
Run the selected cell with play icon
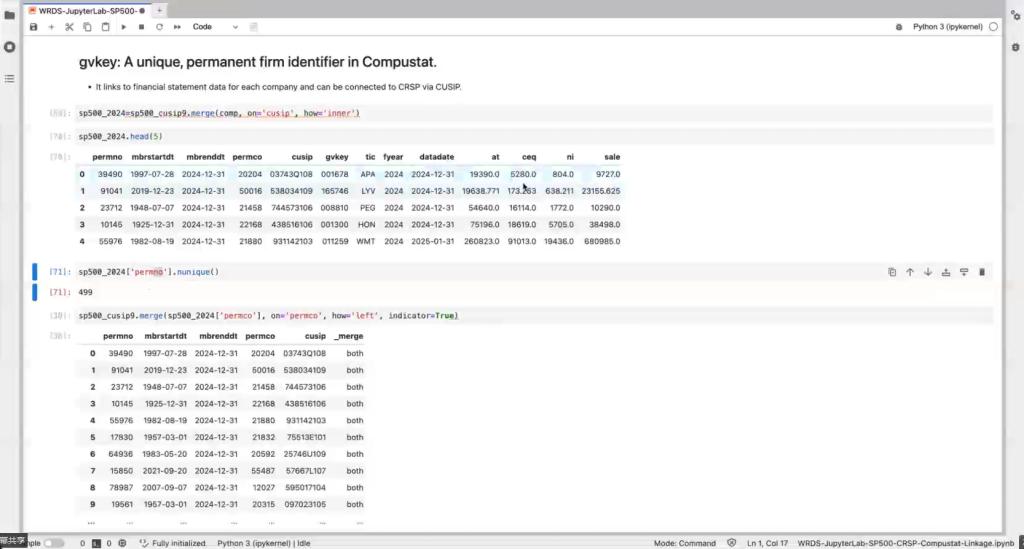click(x=124, y=27)
